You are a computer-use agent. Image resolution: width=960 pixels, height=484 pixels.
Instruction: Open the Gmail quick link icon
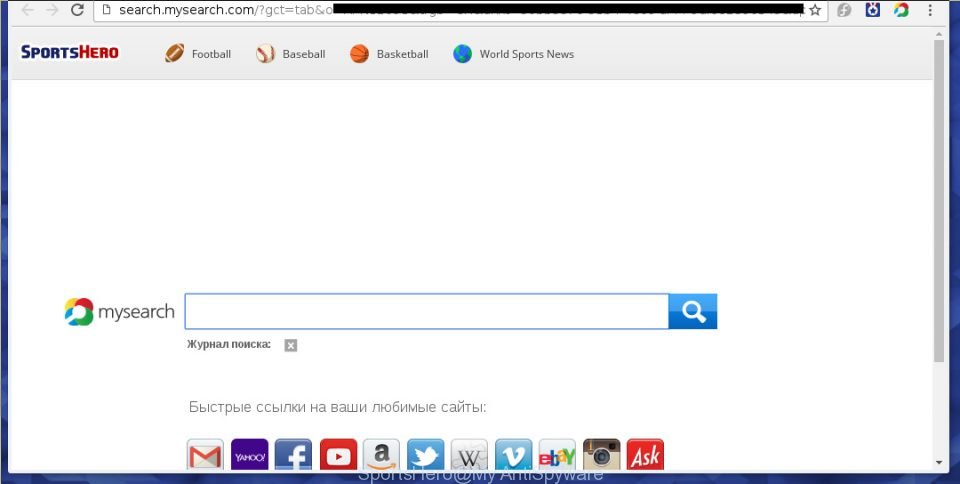(x=205, y=454)
